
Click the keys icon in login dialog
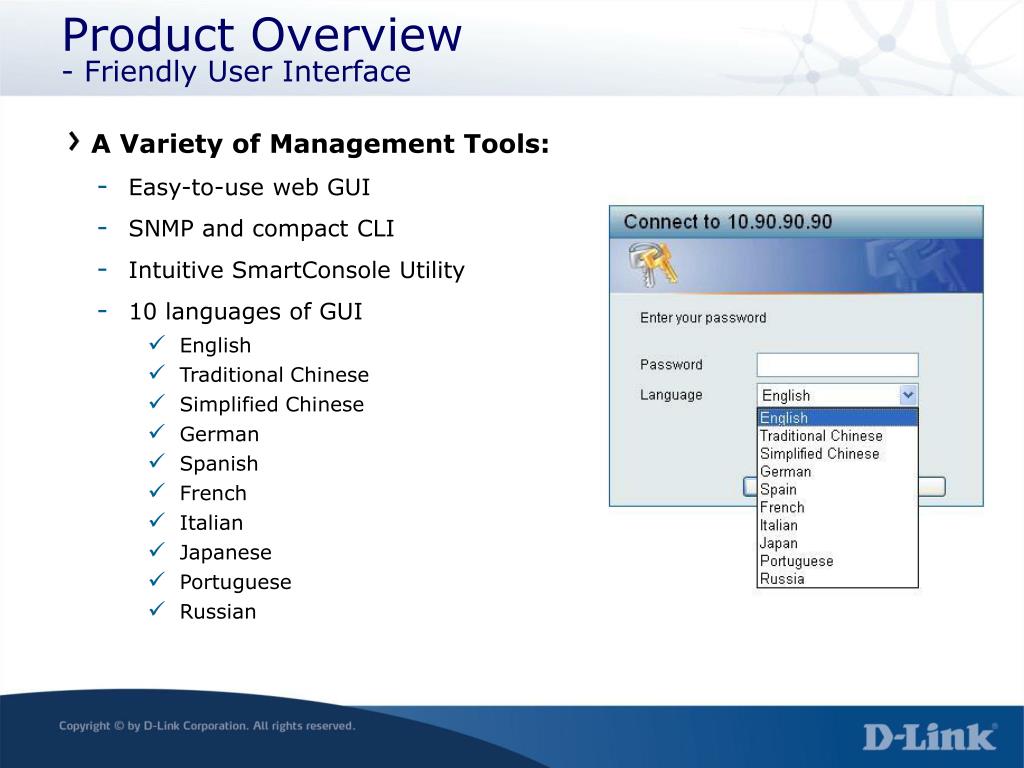click(653, 264)
